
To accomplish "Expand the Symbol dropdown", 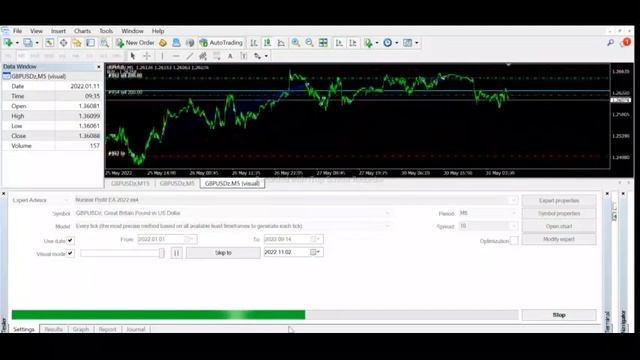I will pyautogui.click(x=387, y=213).
